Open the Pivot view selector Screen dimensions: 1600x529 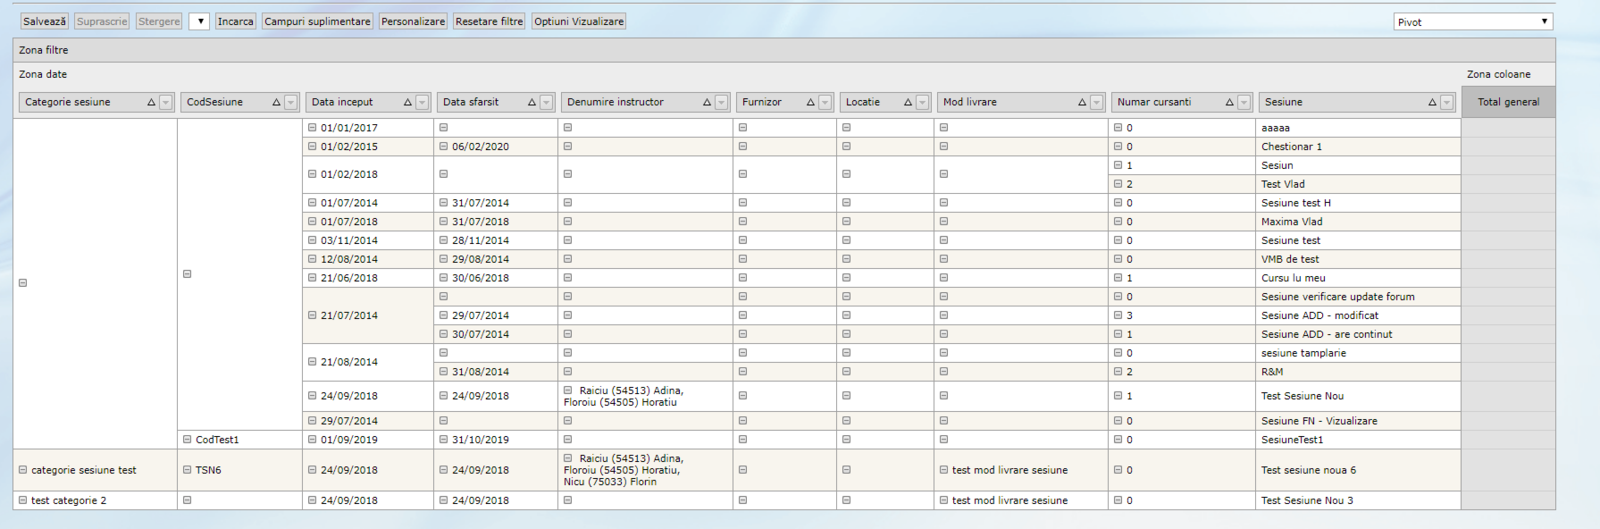(x=1472, y=21)
